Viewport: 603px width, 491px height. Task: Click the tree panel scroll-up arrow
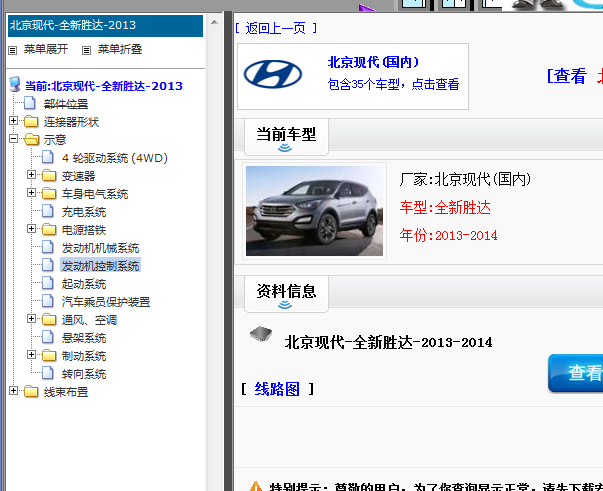pyautogui.click(x=214, y=23)
